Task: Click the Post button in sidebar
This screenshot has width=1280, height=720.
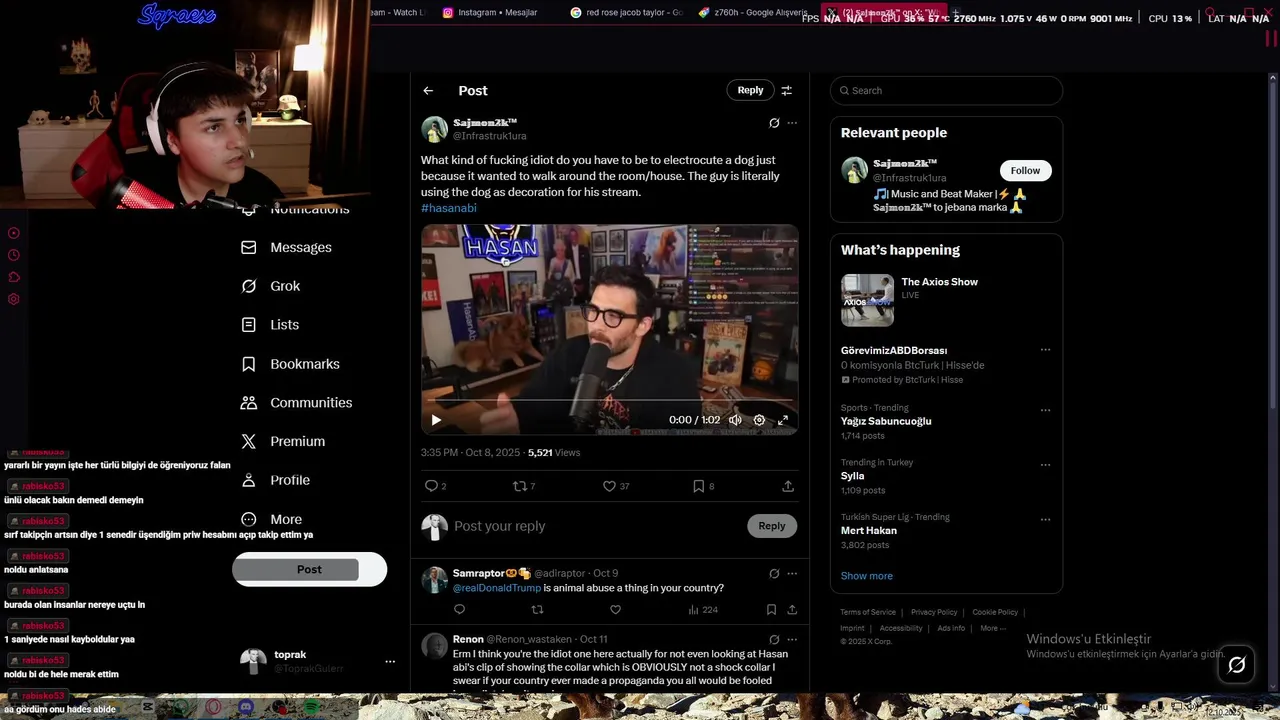Action: coord(309,569)
